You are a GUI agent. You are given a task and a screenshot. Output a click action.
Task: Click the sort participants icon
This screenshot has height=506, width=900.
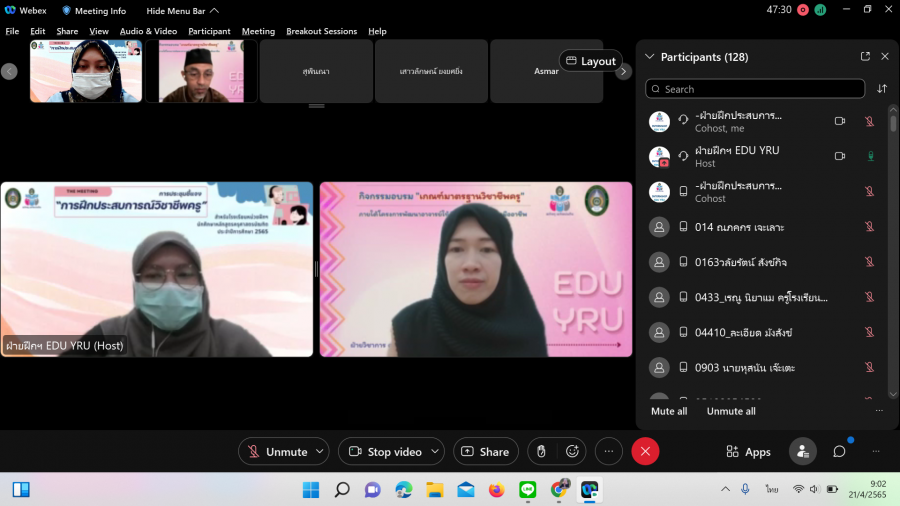[882, 89]
